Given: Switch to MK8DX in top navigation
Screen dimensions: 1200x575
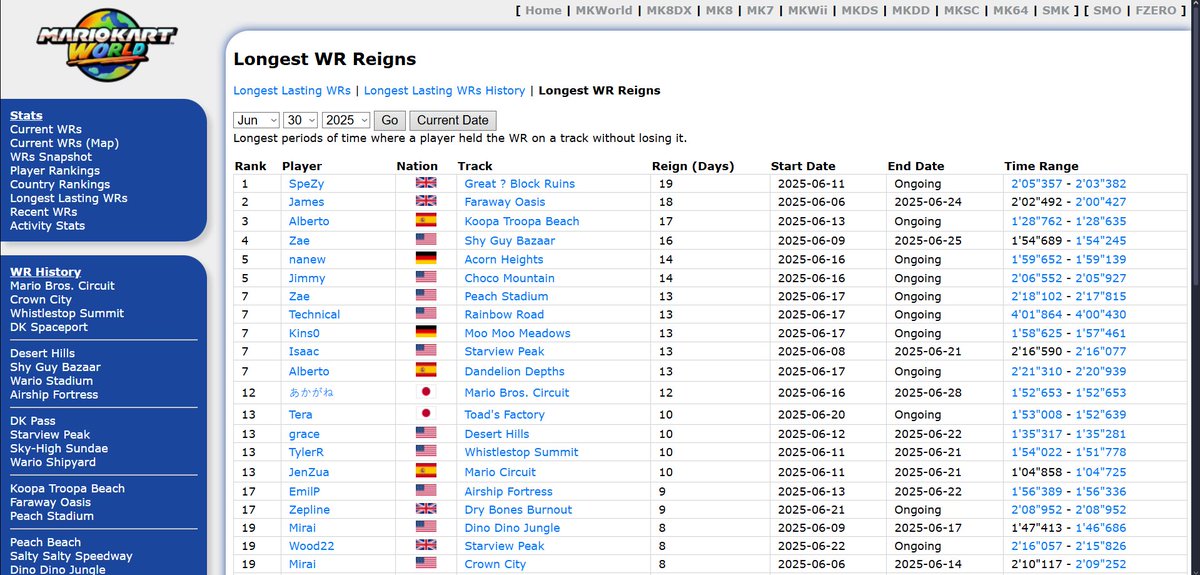Looking at the screenshot, I should tap(667, 10).
